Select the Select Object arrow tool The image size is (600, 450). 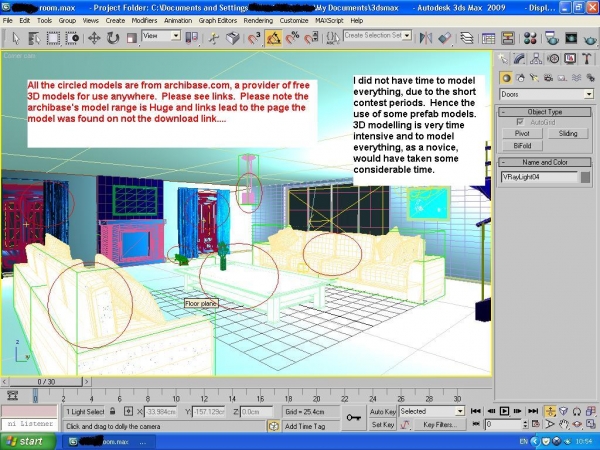coord(15,38)
